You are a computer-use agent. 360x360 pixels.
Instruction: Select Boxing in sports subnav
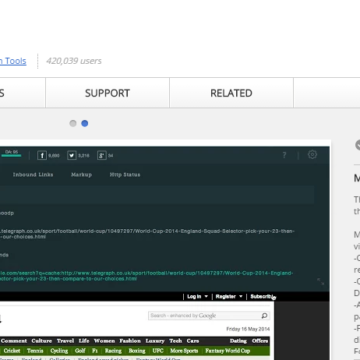pyautogui.click(x=137, y=351)
